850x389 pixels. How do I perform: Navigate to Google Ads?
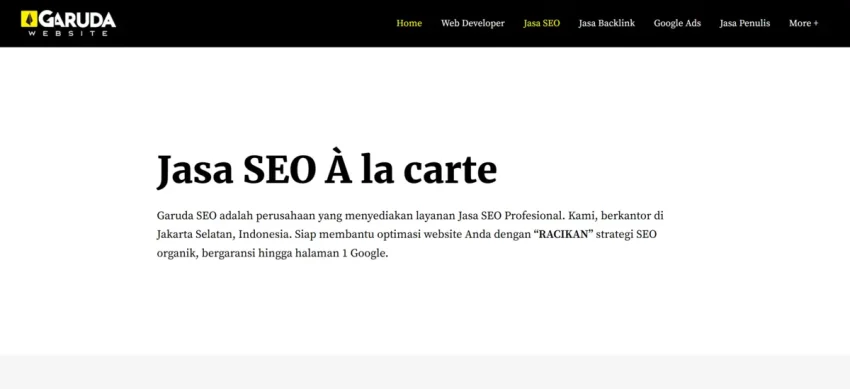coord(677,23)
